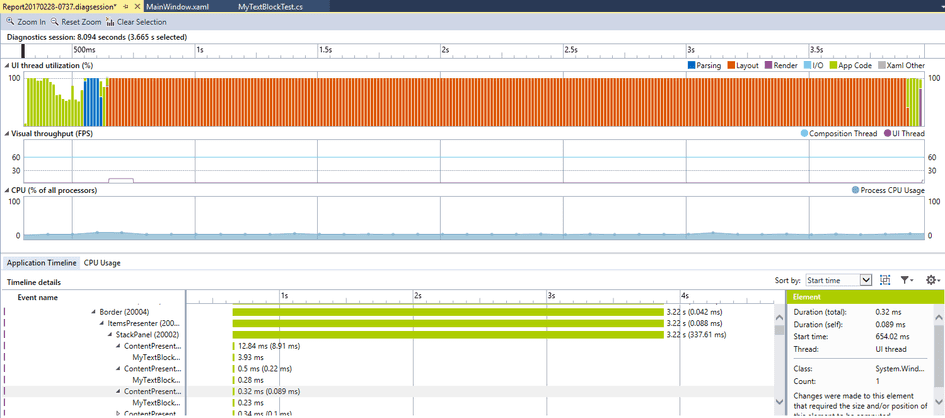Click the Reset Zoom button label

pos(81,22)
